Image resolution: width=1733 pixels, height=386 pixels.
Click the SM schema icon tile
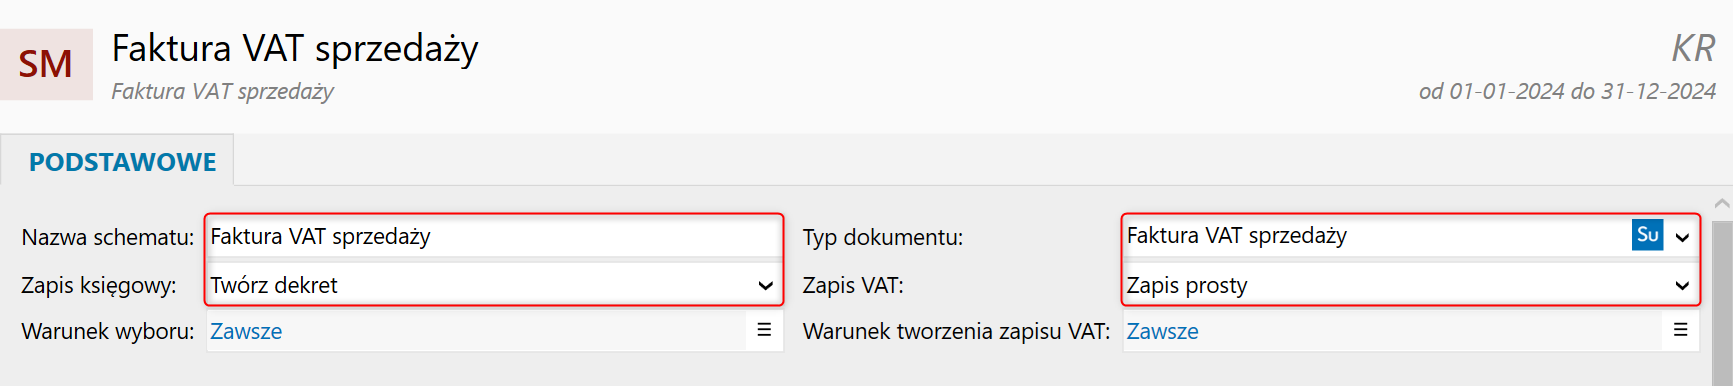(x=46, y=64)
